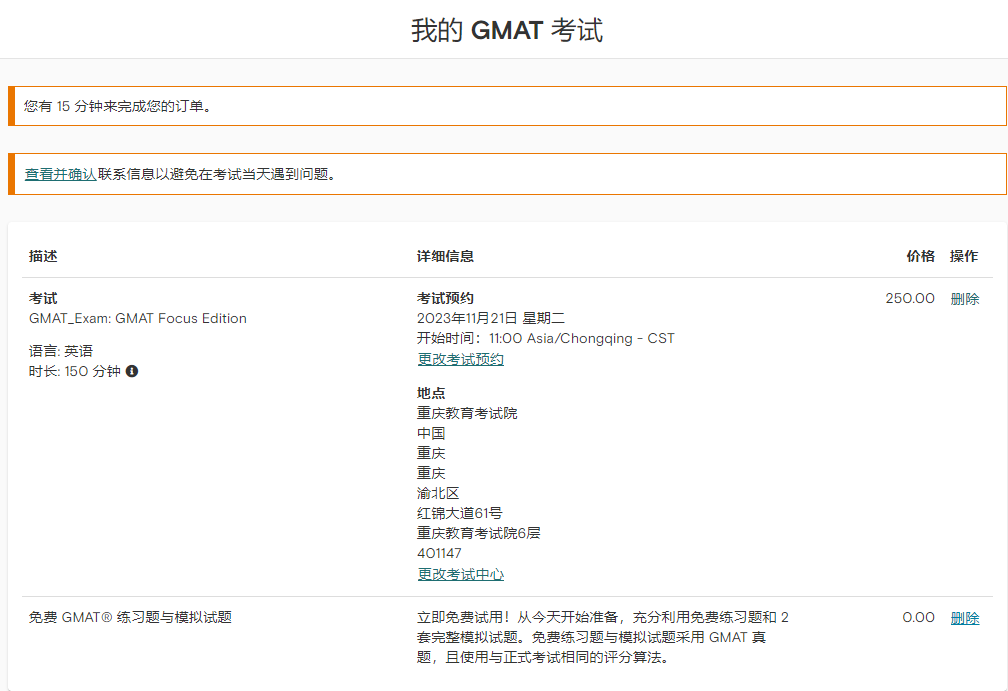Select the page heading 我的 GMAT 考试
Image resolution: width=1008 pixels, height=691 pixels.
(507, 30)
